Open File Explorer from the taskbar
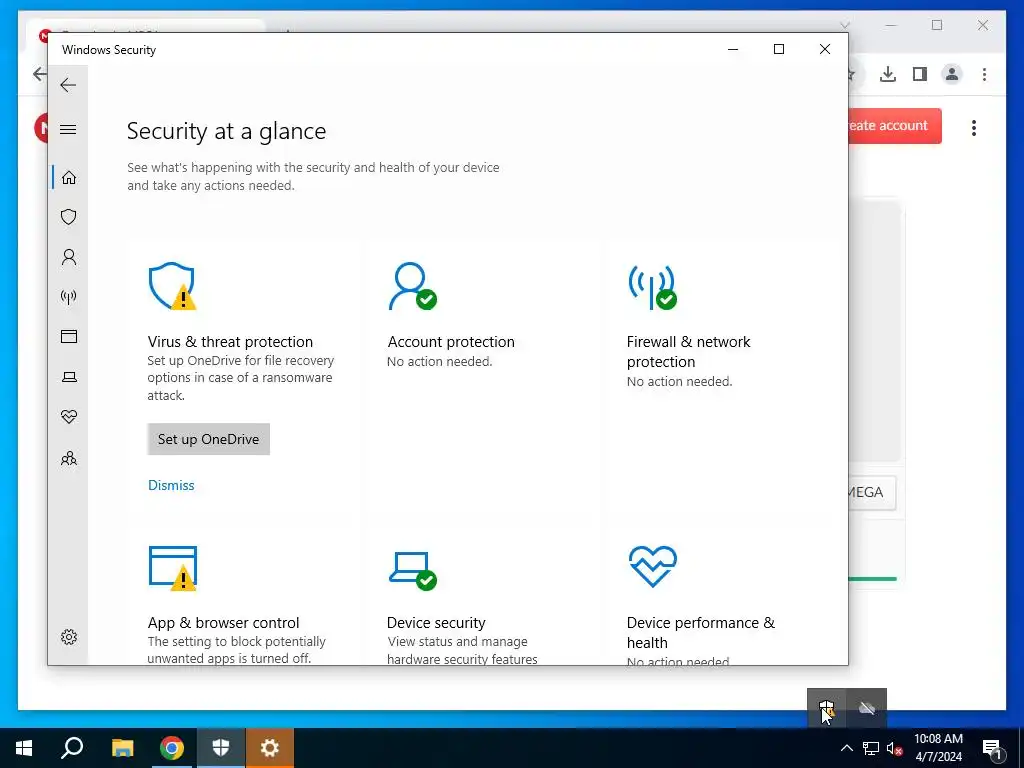1024x768 pixels. point(122,748)
